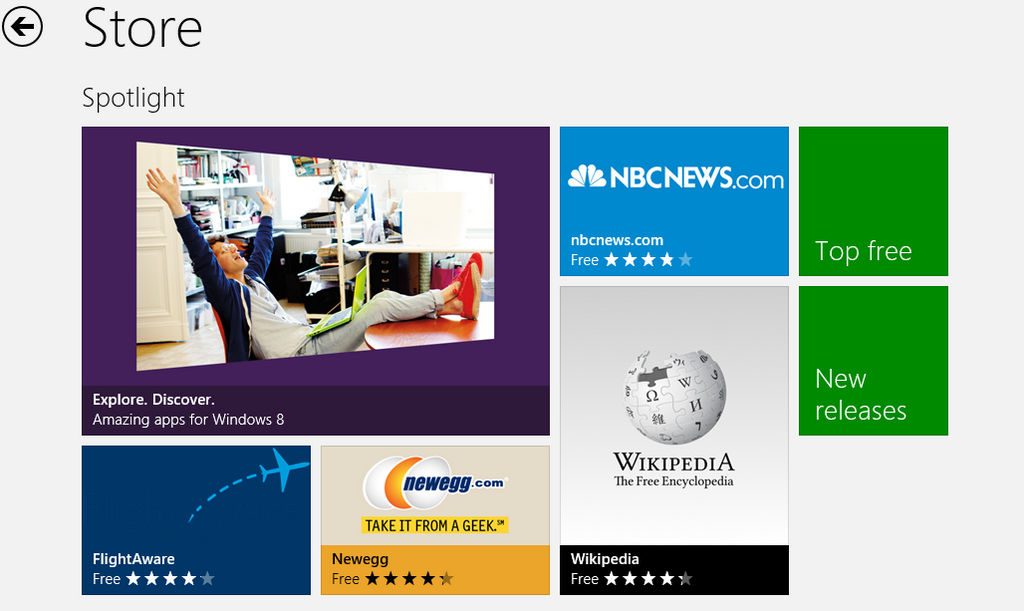Click the Wikipedia app name in black bar
This screenshot has width=1024, height=611.
[x=604, y=559]
